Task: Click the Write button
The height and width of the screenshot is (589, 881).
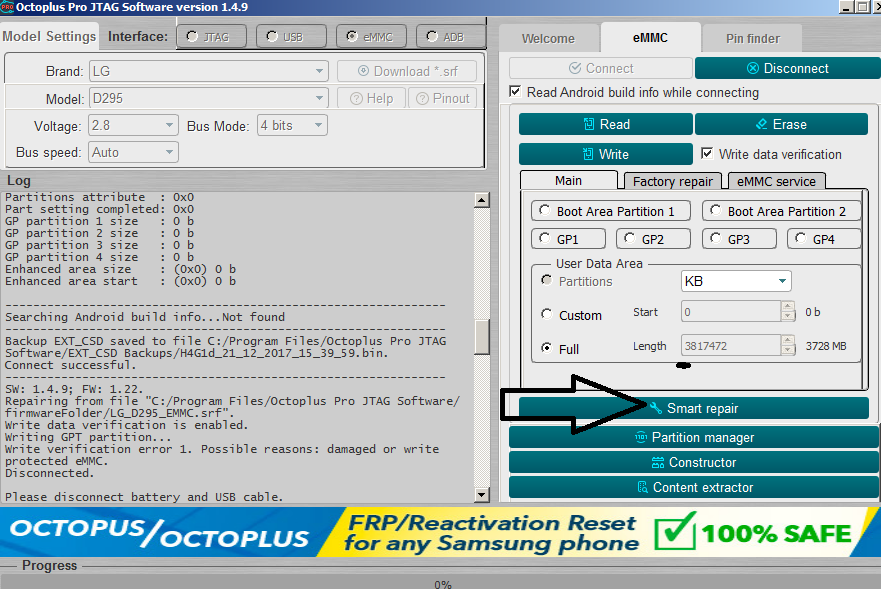Action: (606, 154)
